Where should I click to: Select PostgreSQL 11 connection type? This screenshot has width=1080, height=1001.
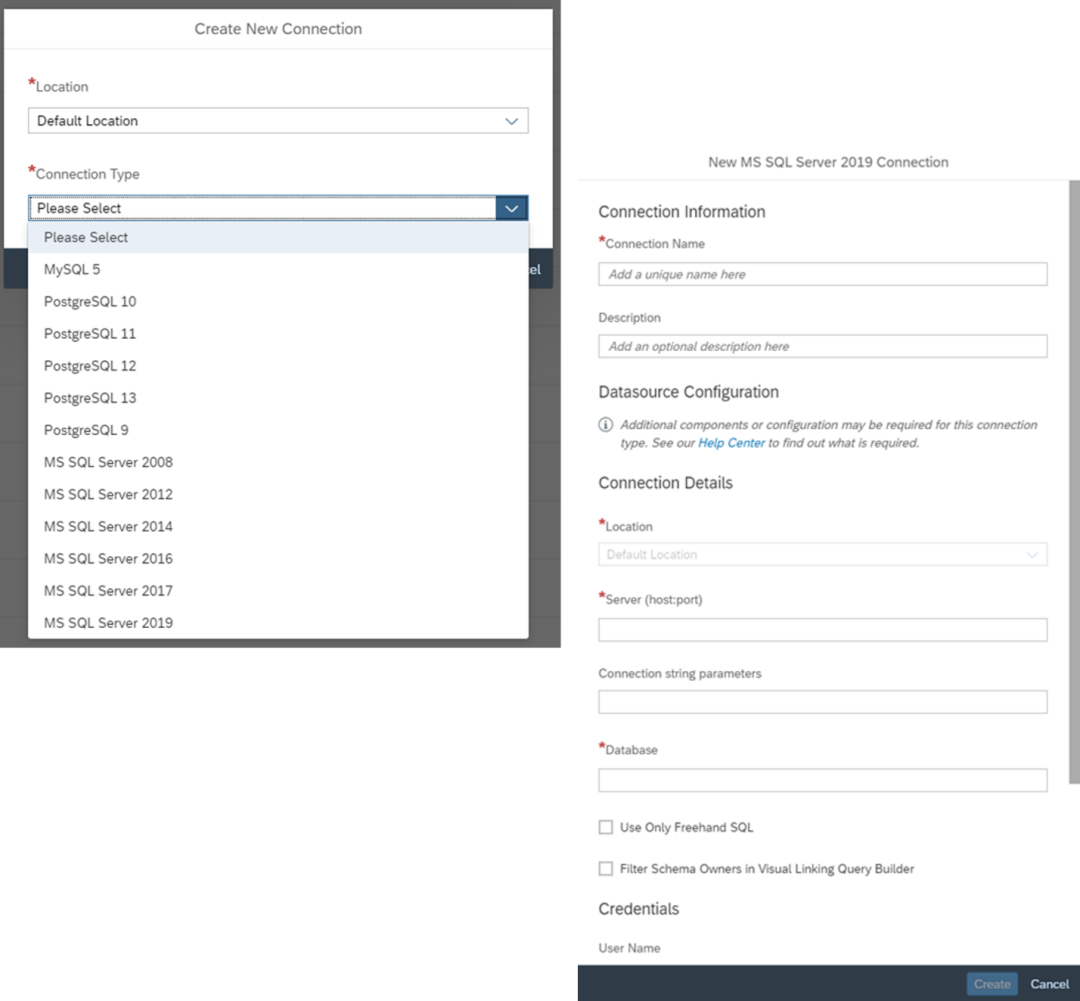point(278,333)
